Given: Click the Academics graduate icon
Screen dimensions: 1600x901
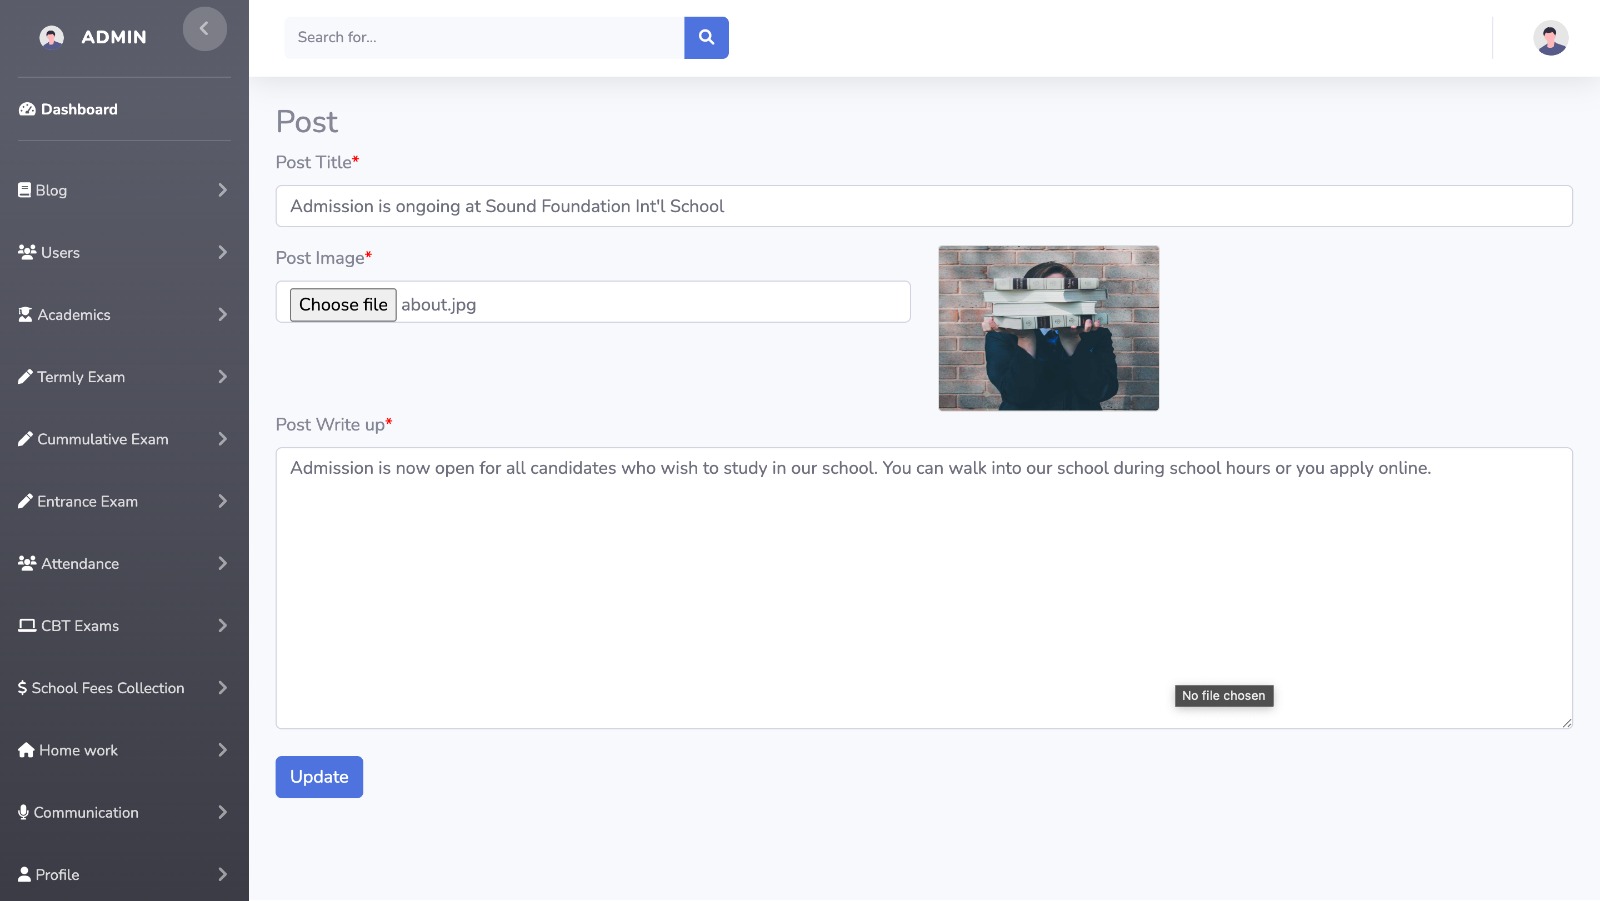Looking at the screenshot, I should [x=25, y=314].
